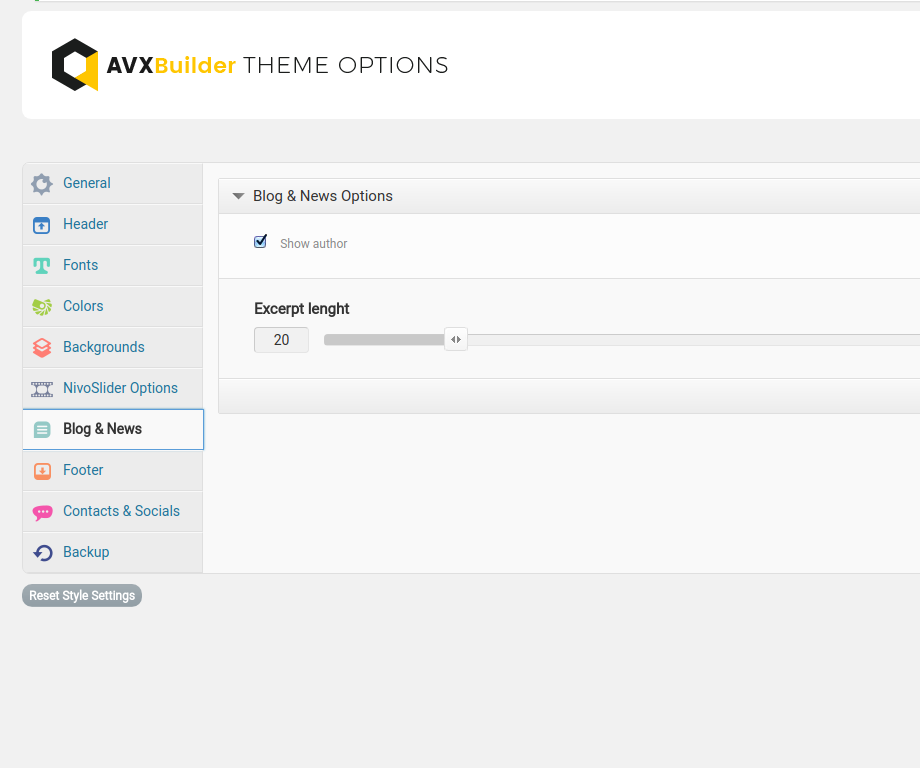Image resolution: width=920 pixels, height=768 pixels.
Task: Switch to the Colors tab label
Action: coord(83,306)
